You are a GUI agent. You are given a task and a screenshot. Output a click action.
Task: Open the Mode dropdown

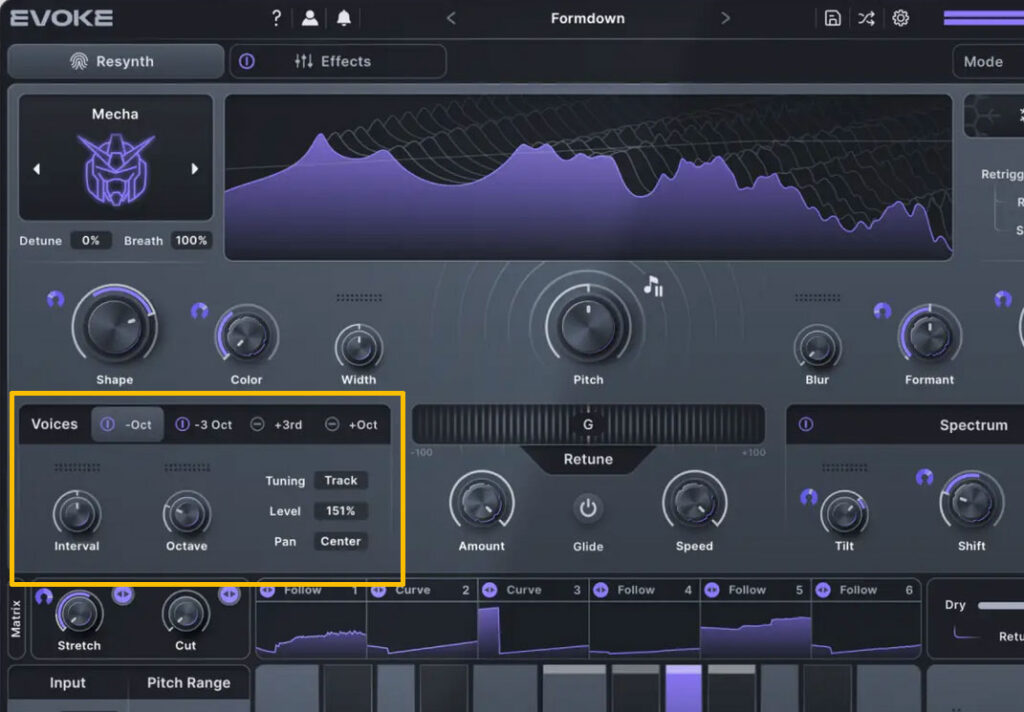tap(987, 61)
